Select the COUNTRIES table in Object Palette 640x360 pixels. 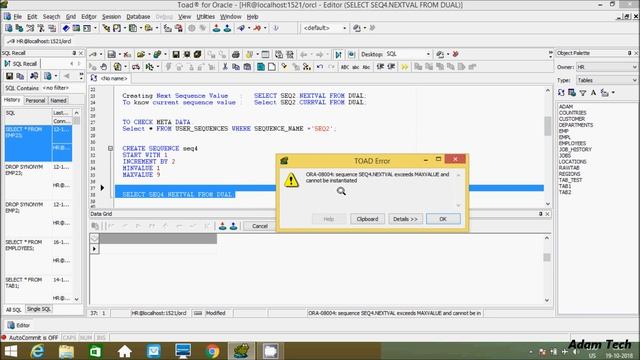coord(572,113)
